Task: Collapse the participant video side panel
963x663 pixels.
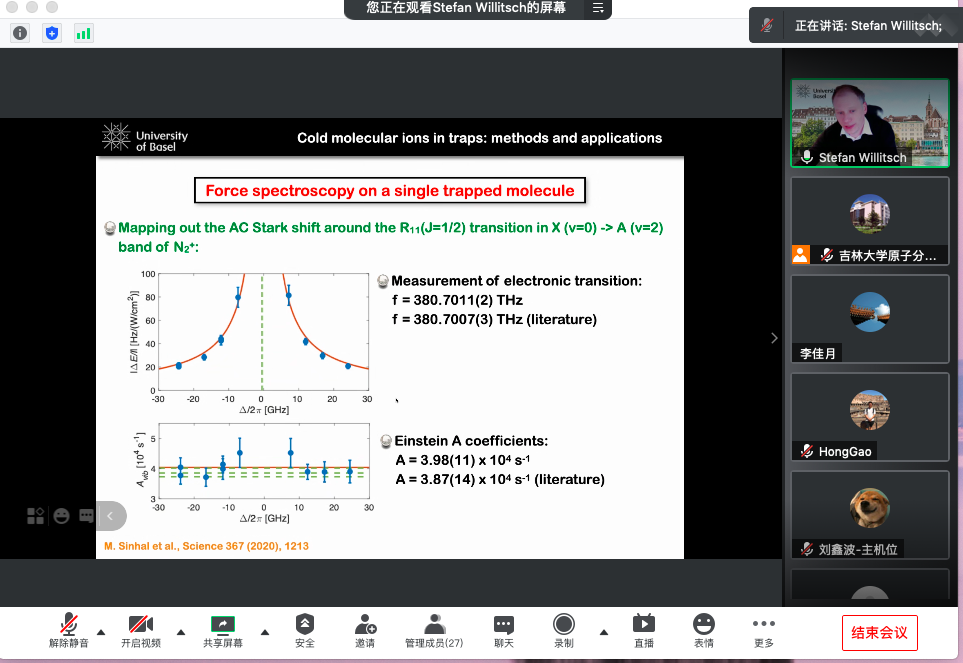Action: coord(774,338)
